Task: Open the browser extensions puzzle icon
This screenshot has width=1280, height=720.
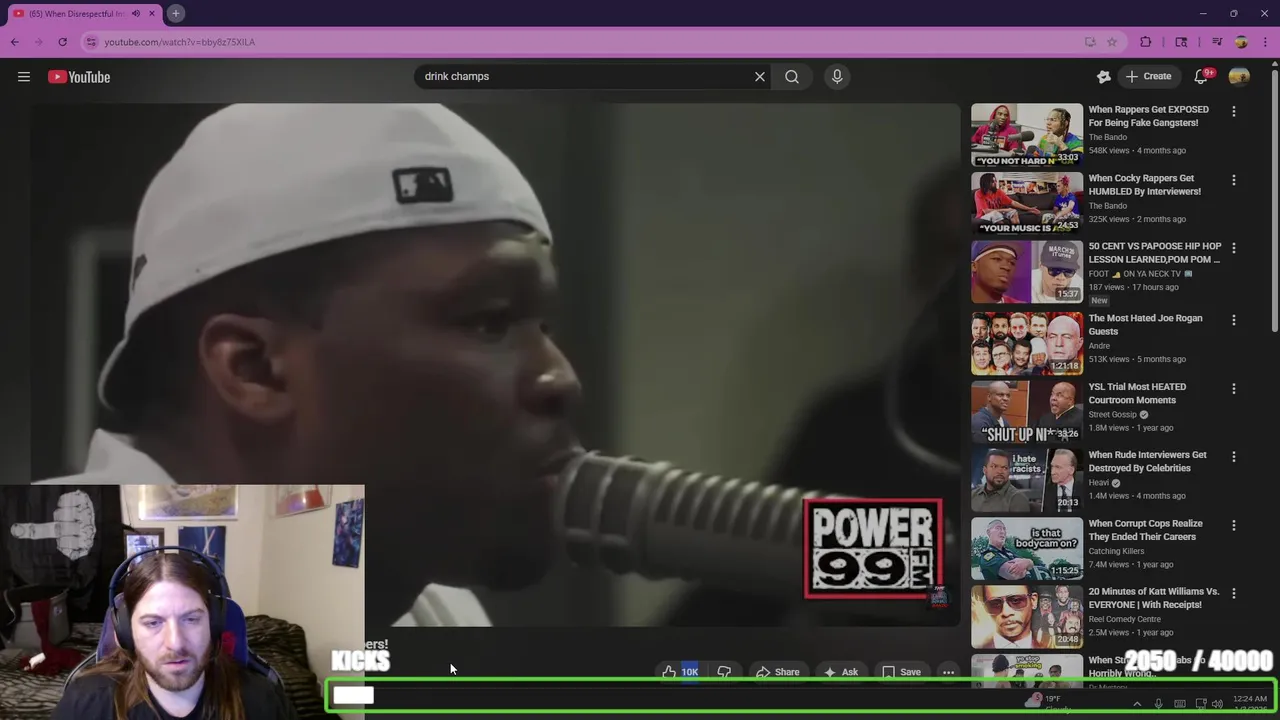Action: click(1146, 42)
